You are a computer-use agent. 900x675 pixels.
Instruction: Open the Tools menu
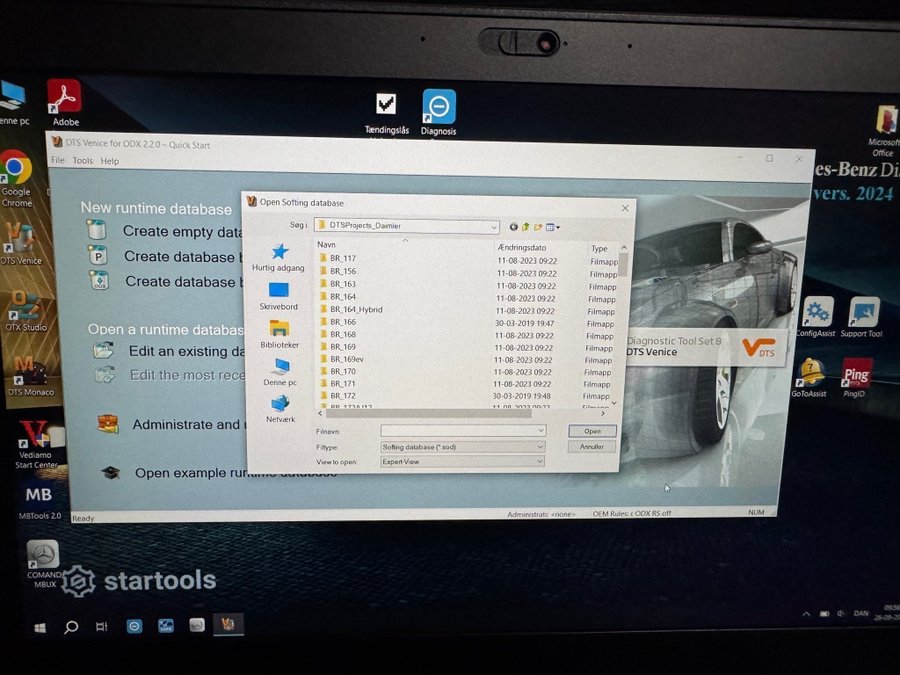pyautogui.click(x=82, y=161)
